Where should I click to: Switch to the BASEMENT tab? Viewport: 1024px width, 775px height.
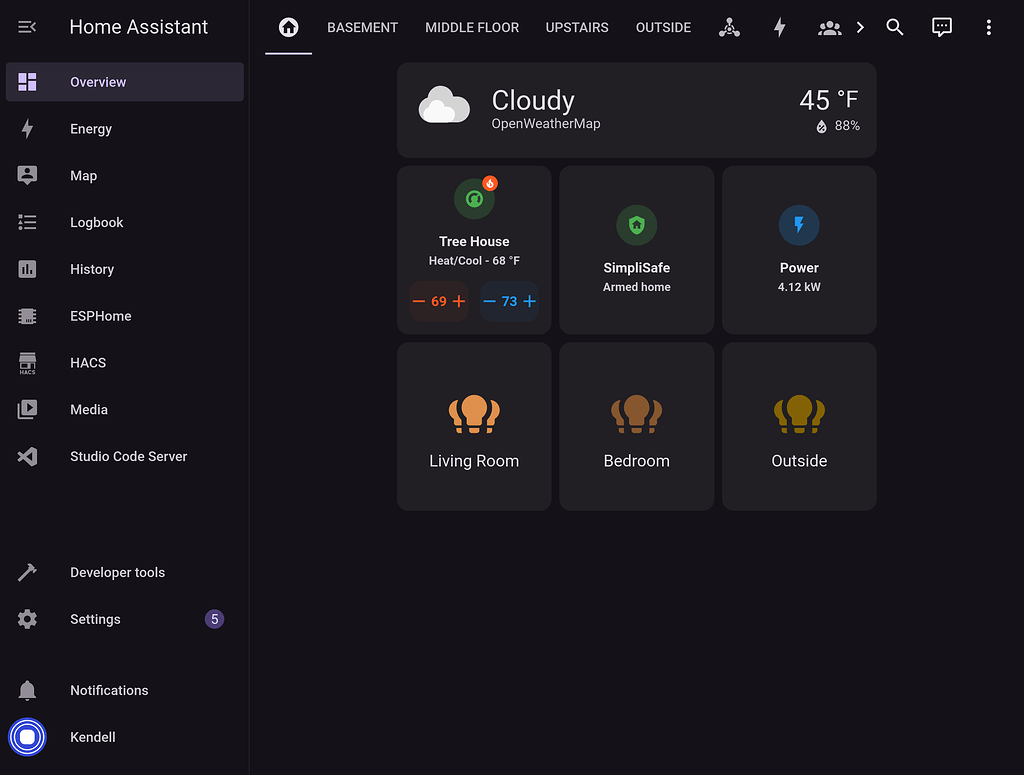point(362,27)
